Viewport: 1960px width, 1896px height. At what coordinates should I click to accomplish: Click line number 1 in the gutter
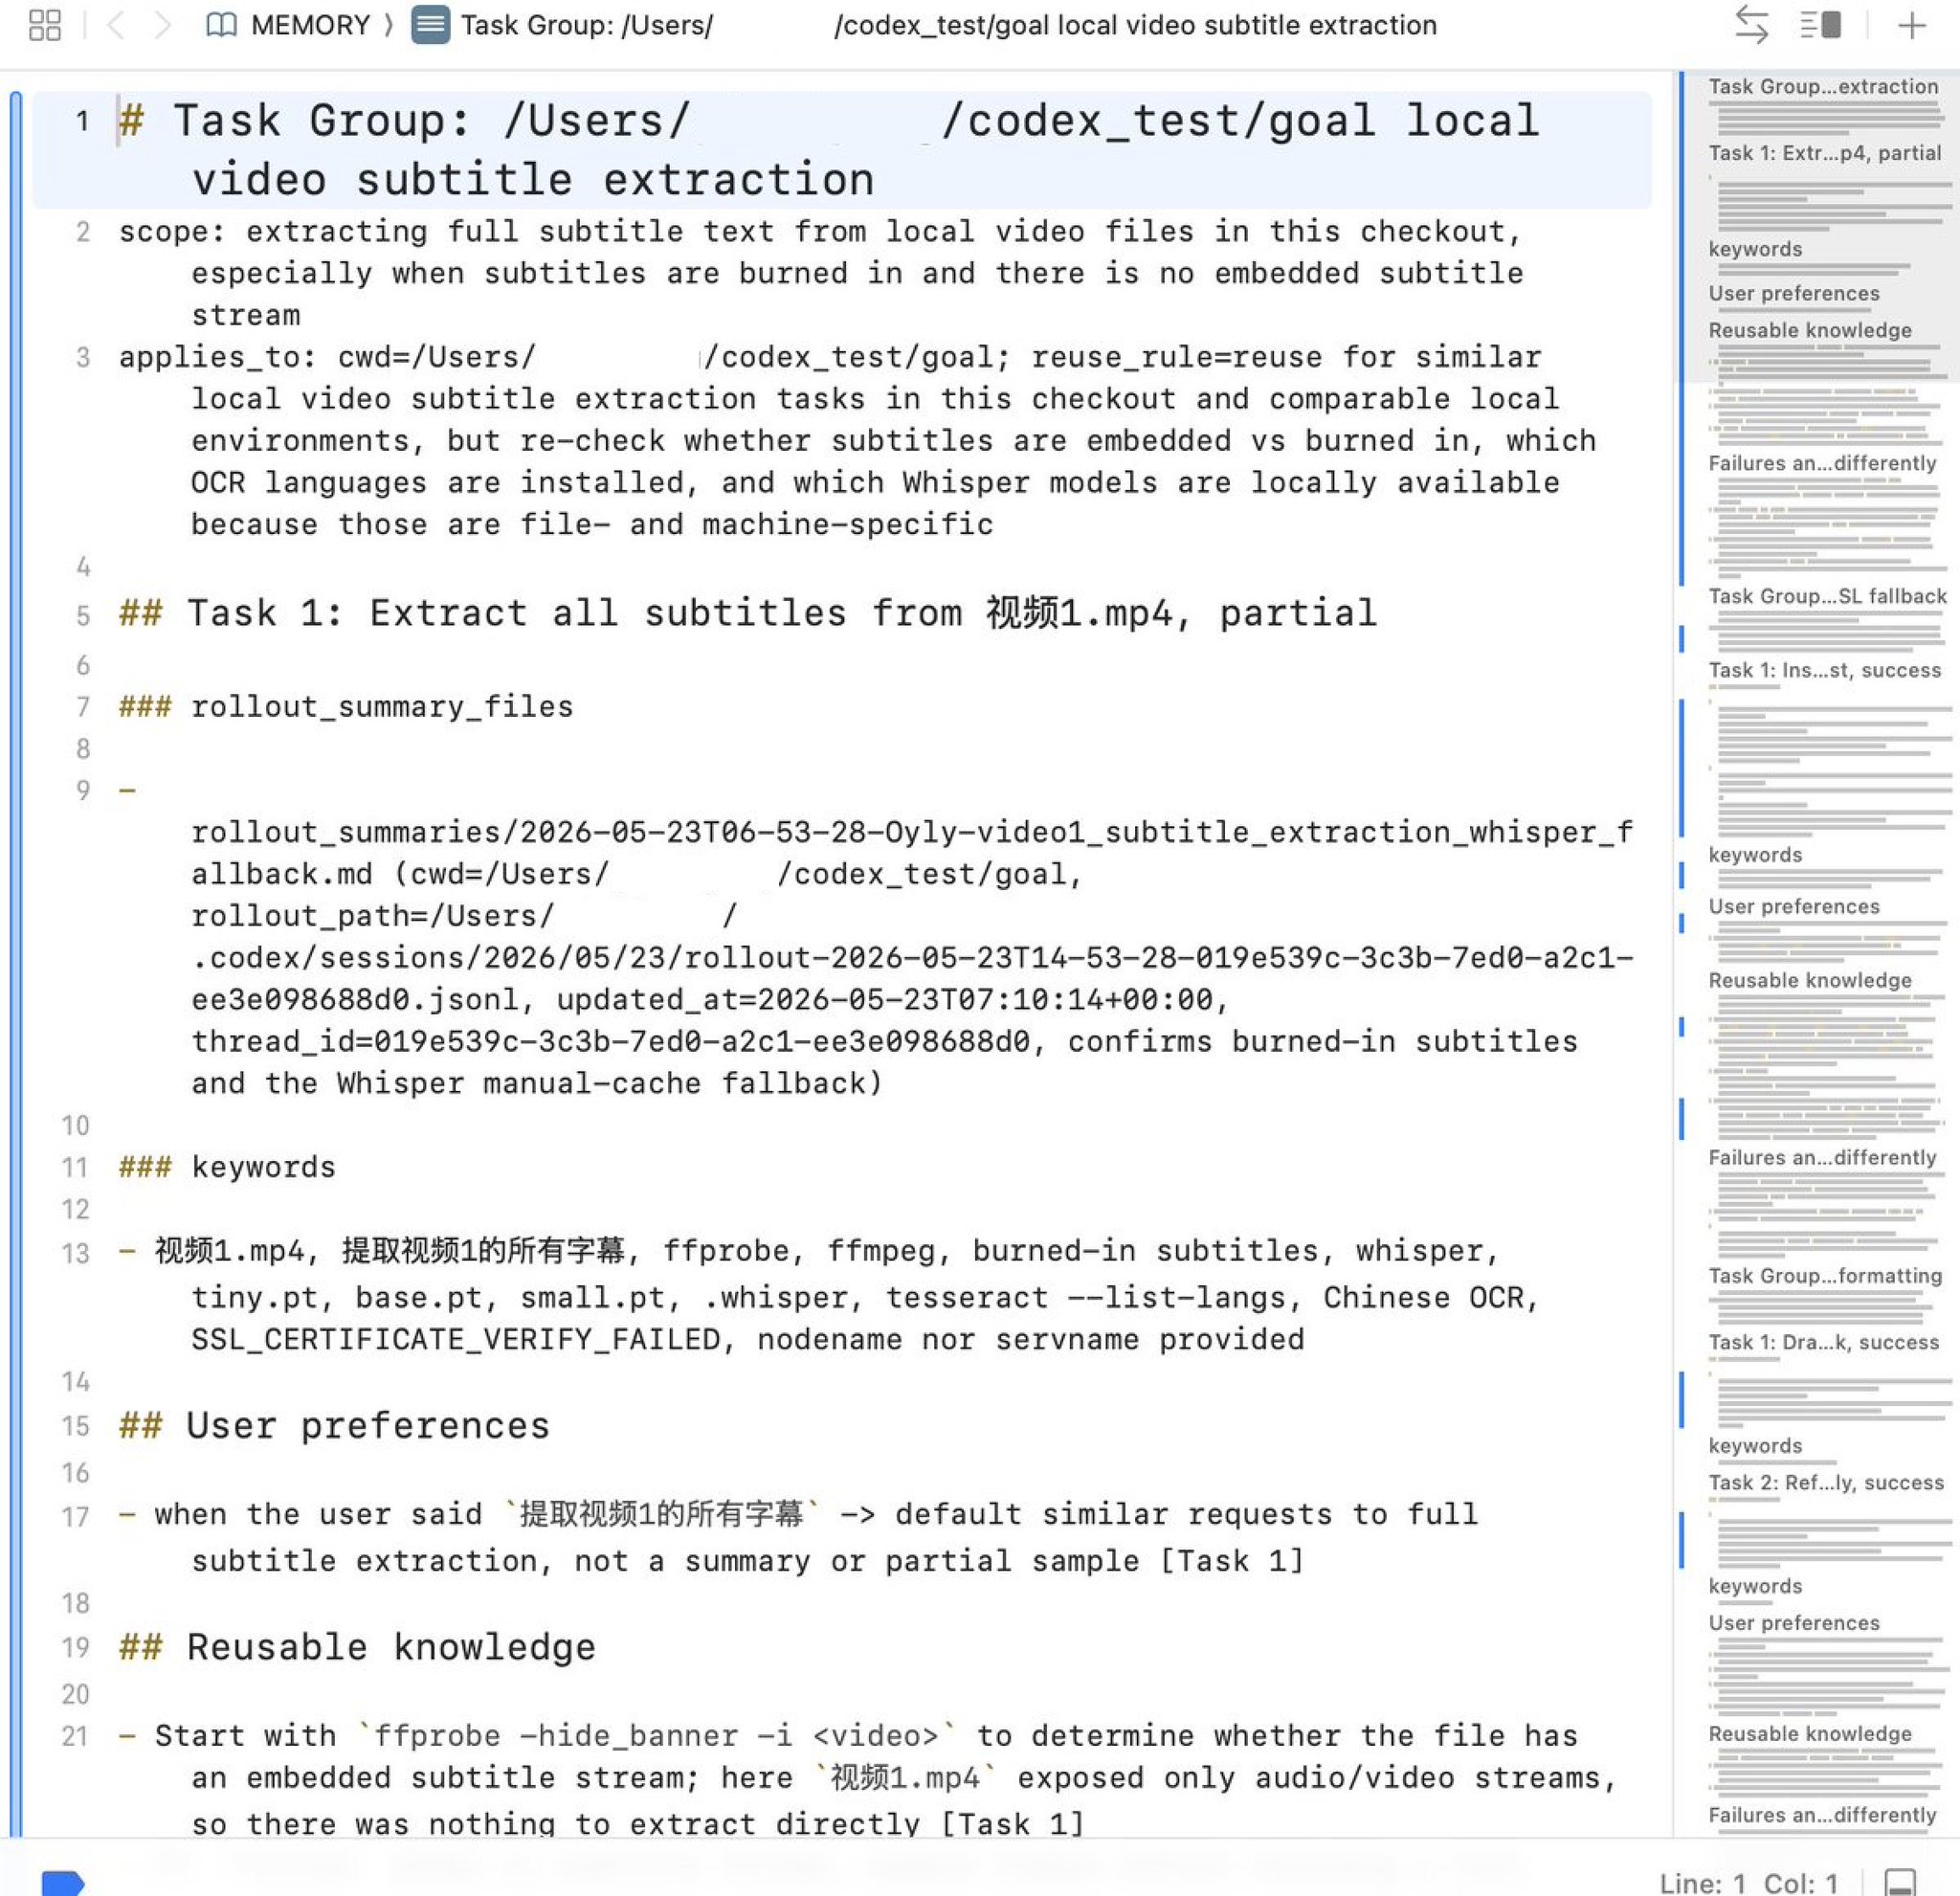(x=82, y=121)
